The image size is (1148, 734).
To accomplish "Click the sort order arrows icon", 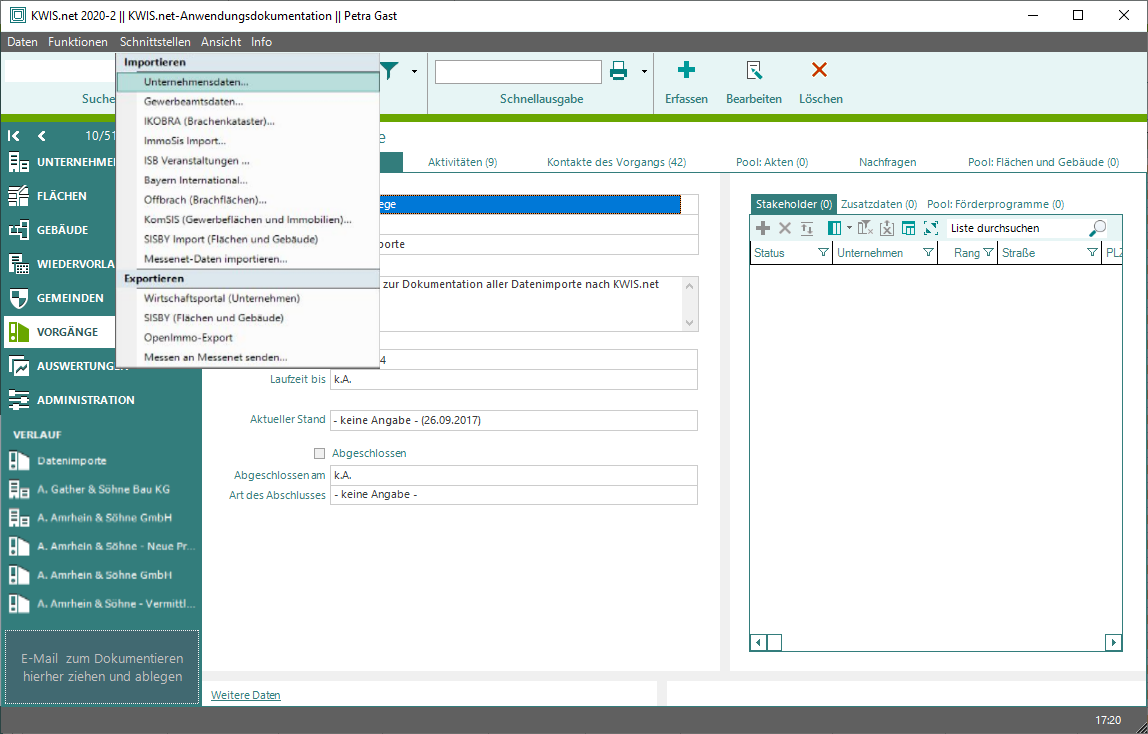I will [x=807, y=228].
